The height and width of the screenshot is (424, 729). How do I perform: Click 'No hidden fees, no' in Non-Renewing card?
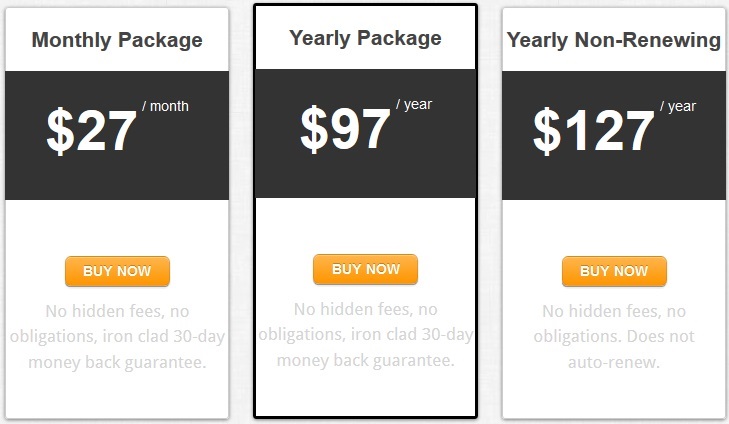pos(614,311)
